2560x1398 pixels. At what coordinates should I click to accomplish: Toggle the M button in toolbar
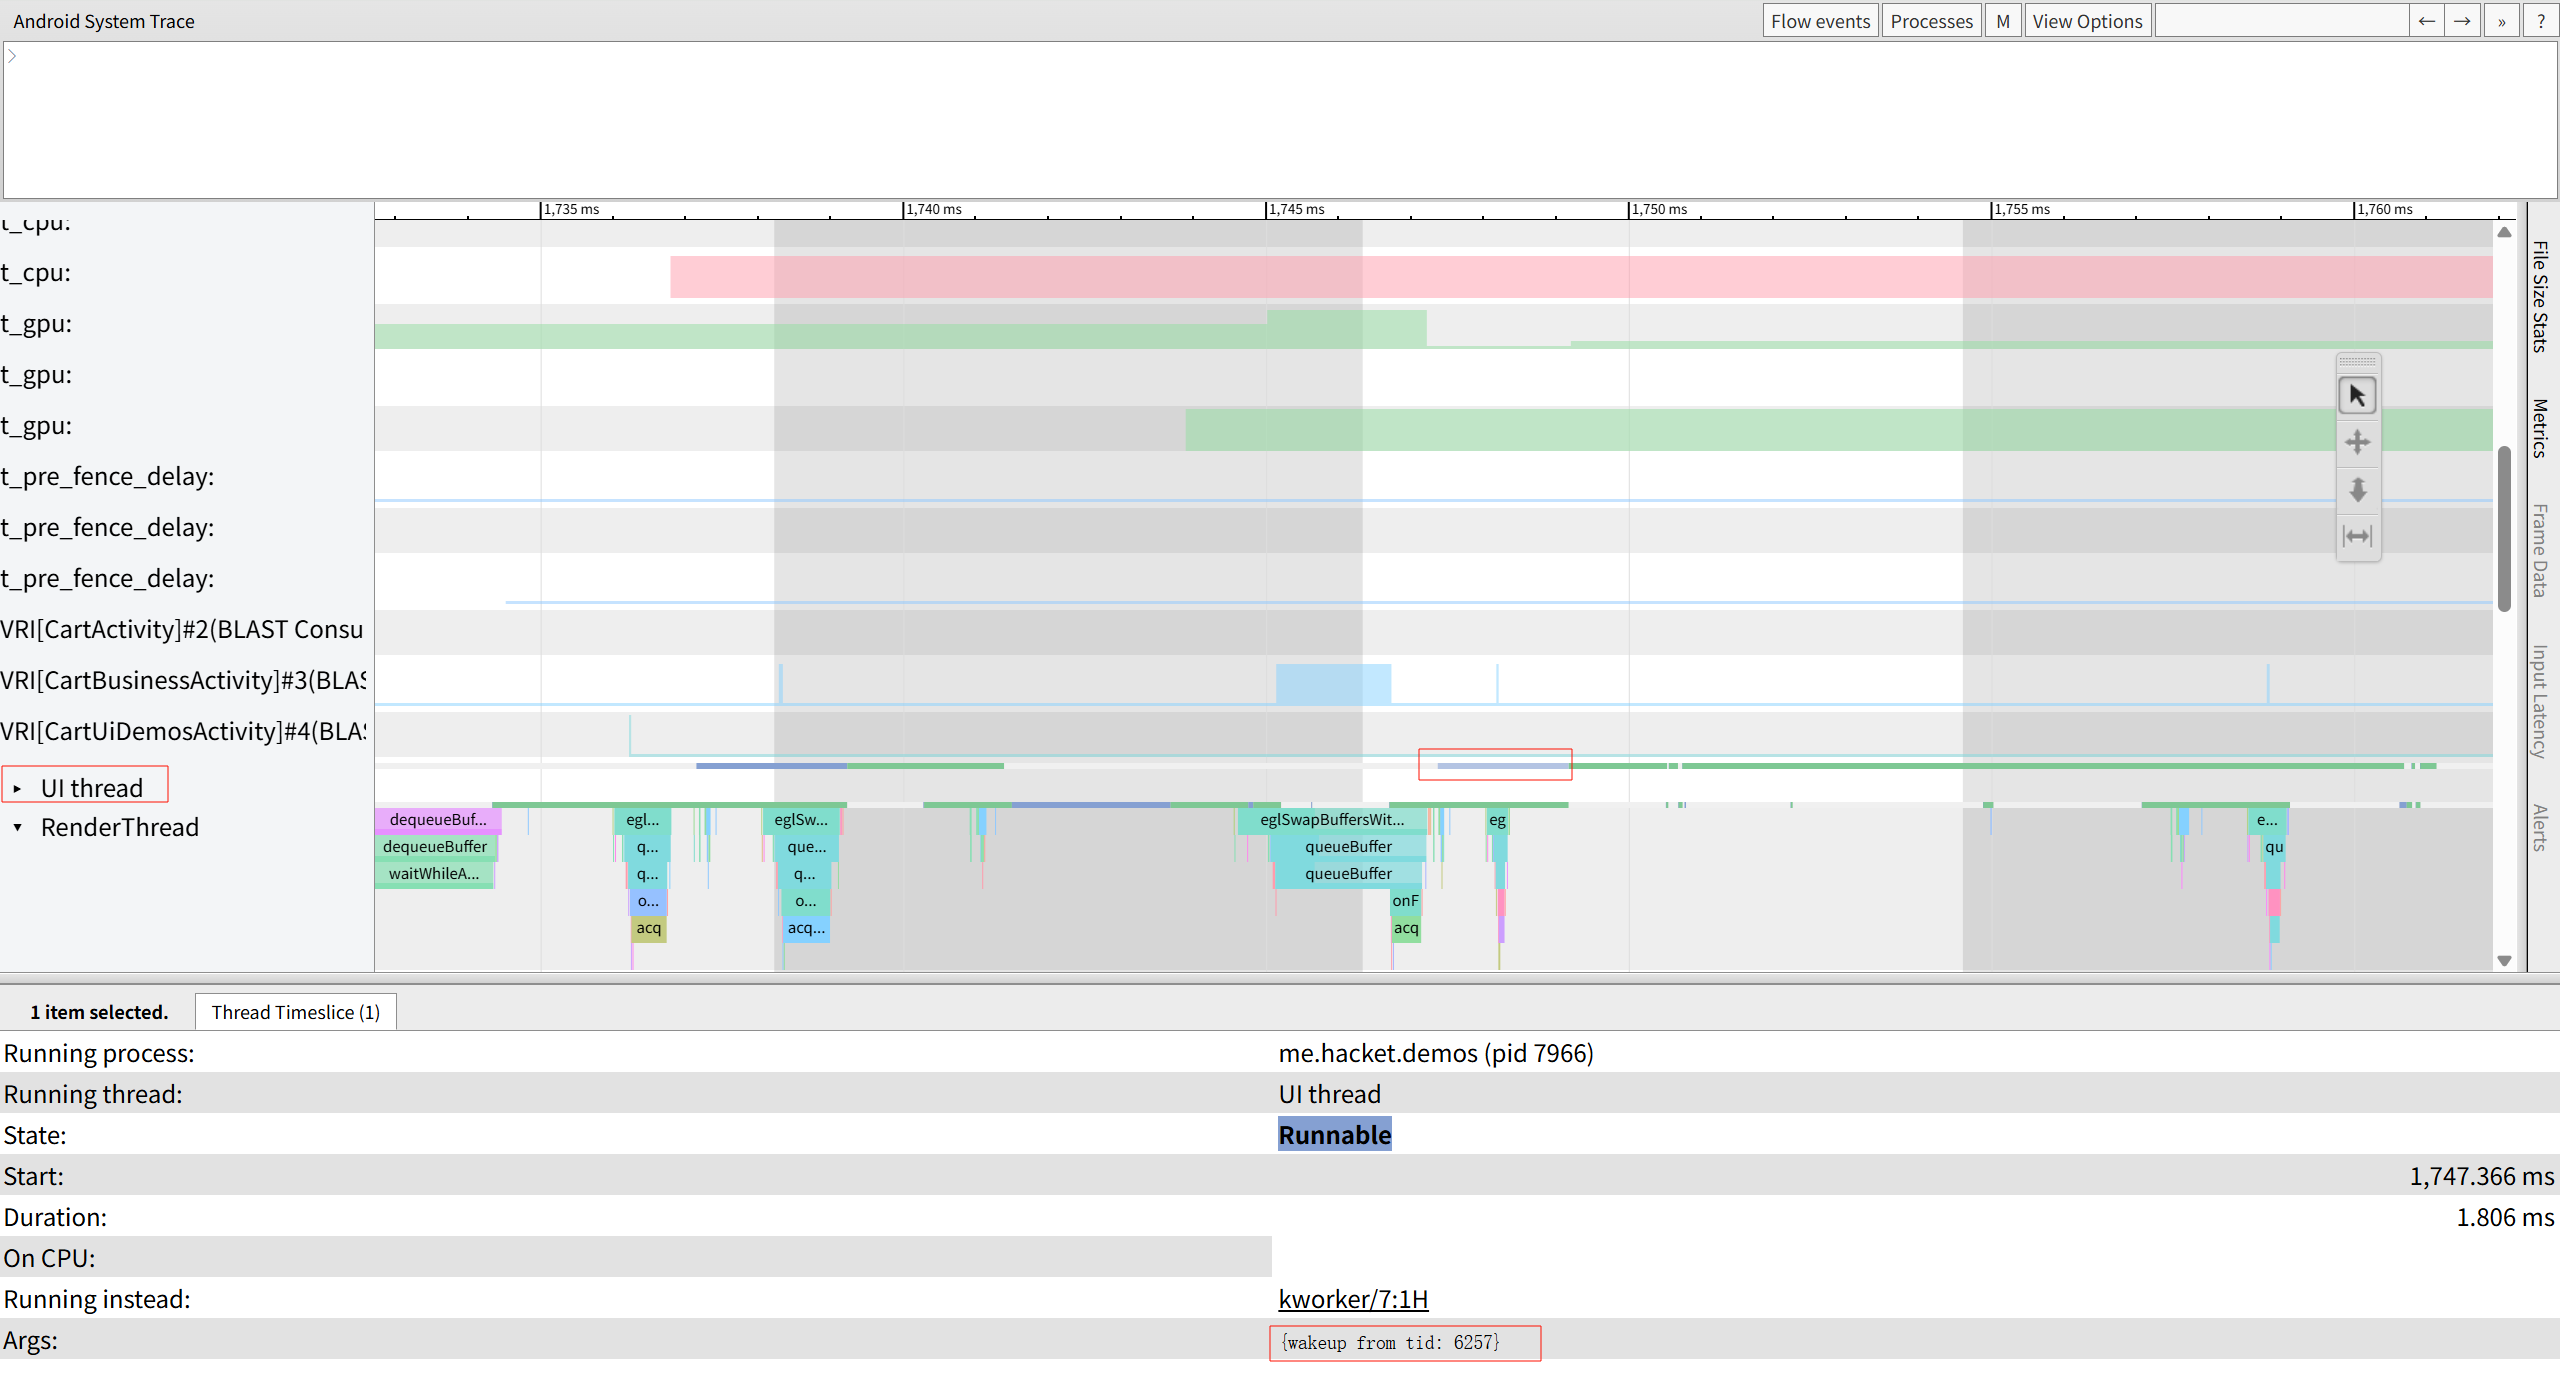coord(2002,21)
